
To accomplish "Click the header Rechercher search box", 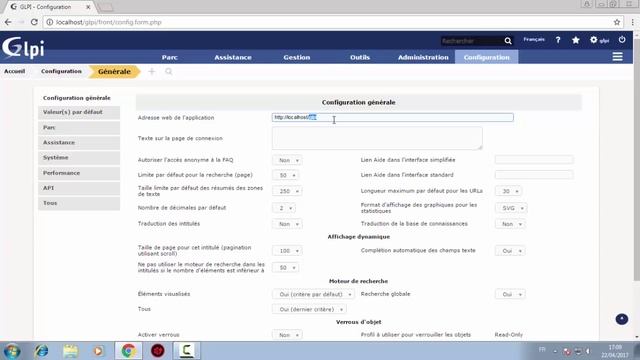I will [x=471, y=41].
